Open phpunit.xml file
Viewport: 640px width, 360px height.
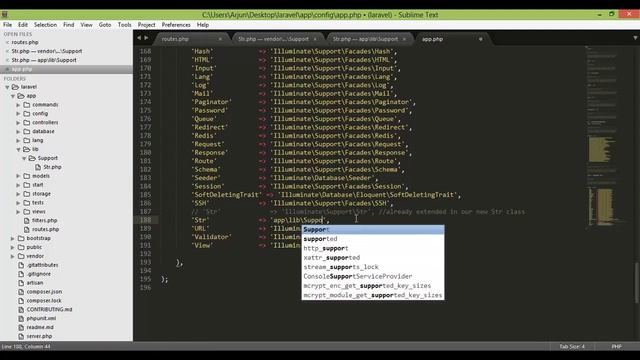click(41, 319)
